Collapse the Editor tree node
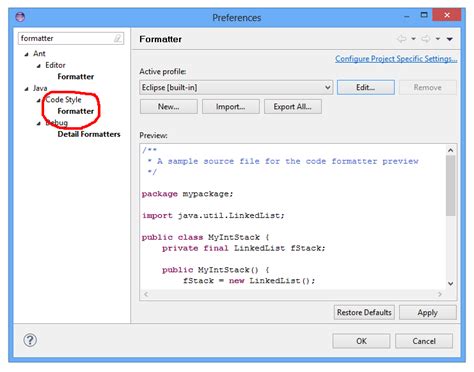The image size is (474, 372). [x=39, y=66]
